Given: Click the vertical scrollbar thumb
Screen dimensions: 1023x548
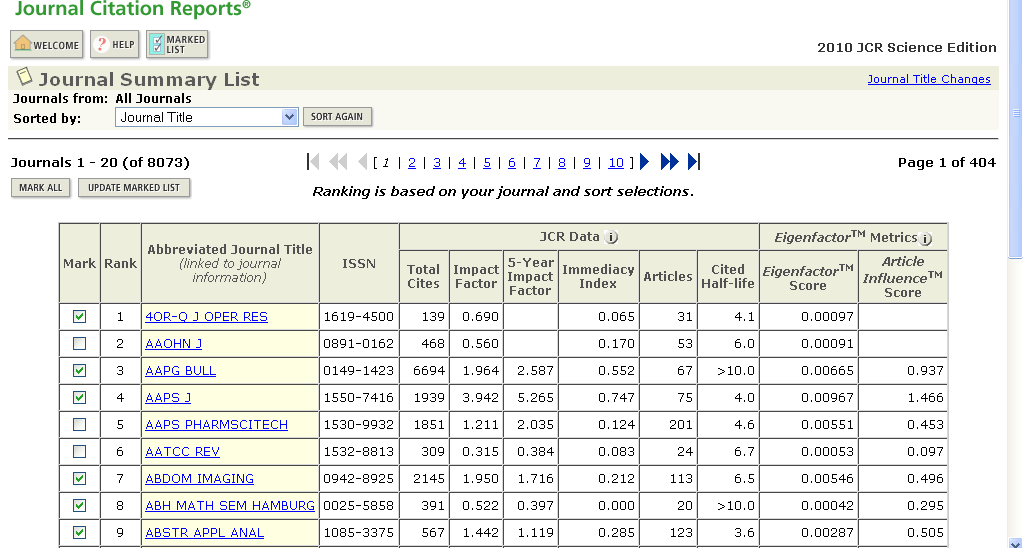Looking at the screenshot, I should [1016, 130].
